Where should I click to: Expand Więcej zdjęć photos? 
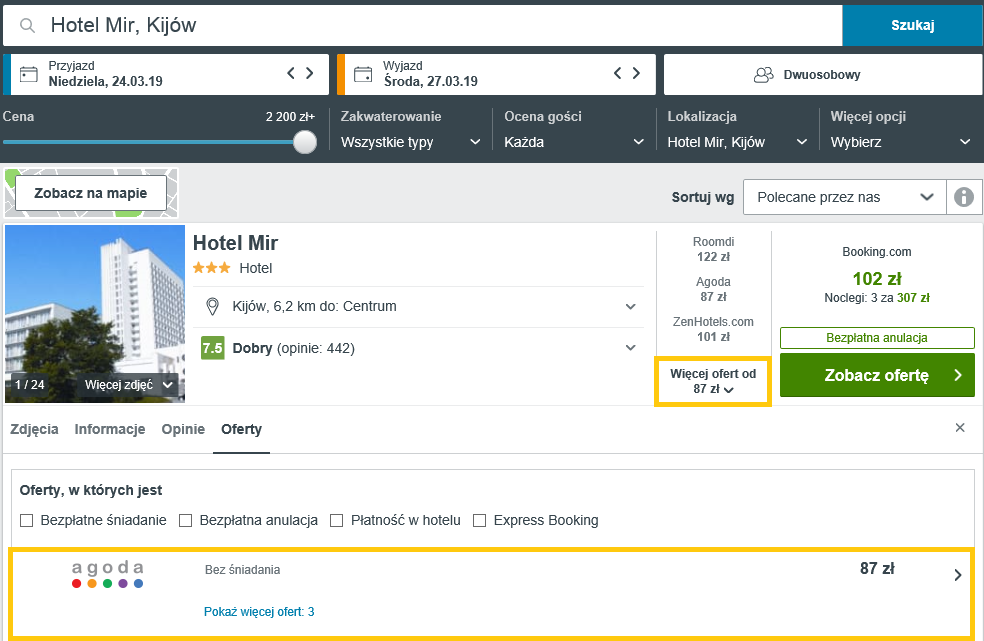pos(129,385)
